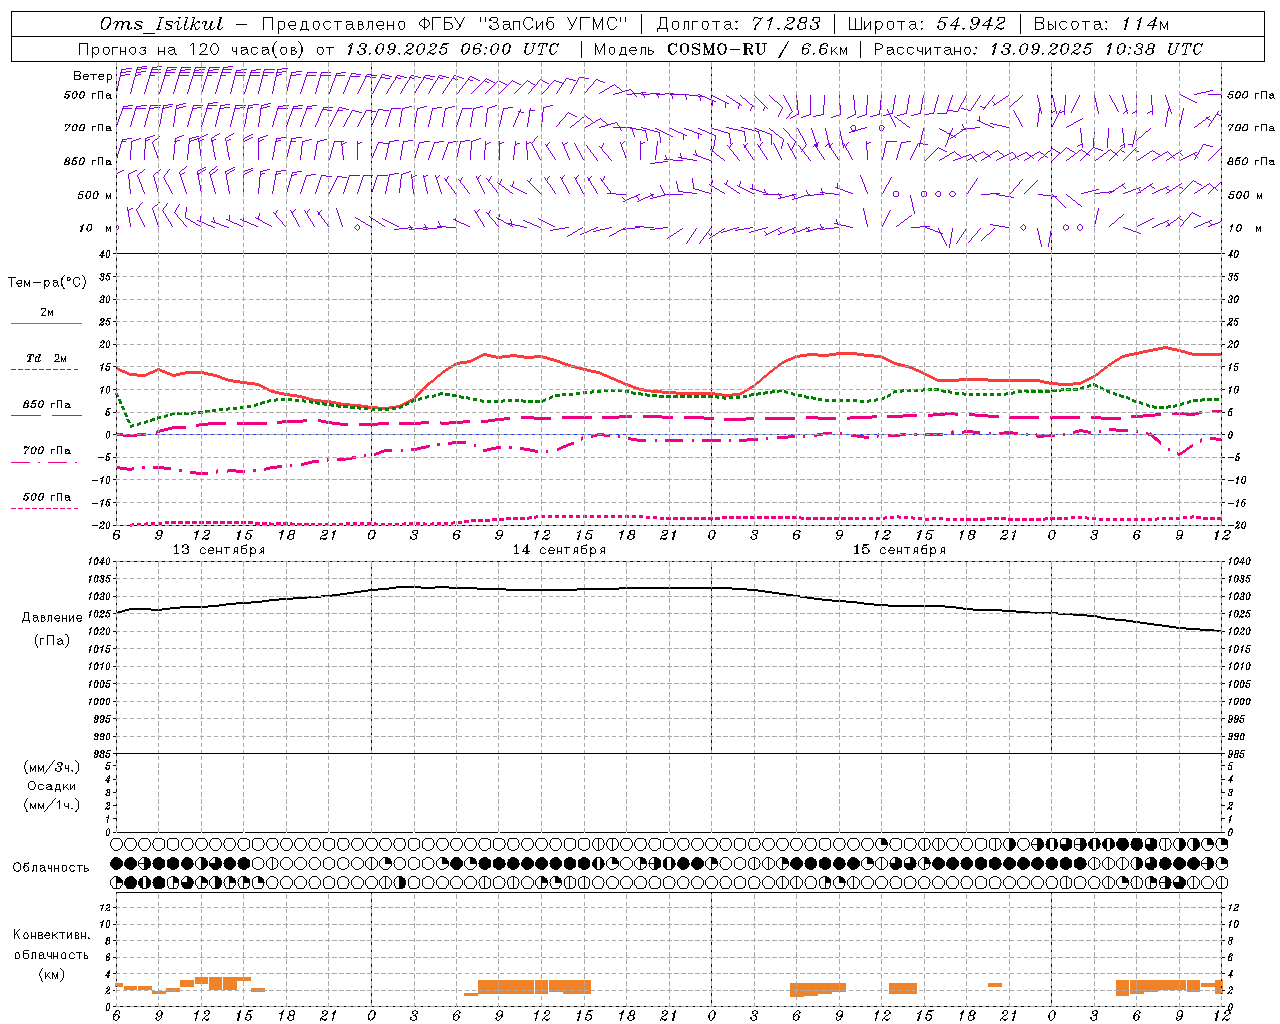Click the left 850 гПа wind level label
The image size is (1280, 1024).
tap(88, 161)
